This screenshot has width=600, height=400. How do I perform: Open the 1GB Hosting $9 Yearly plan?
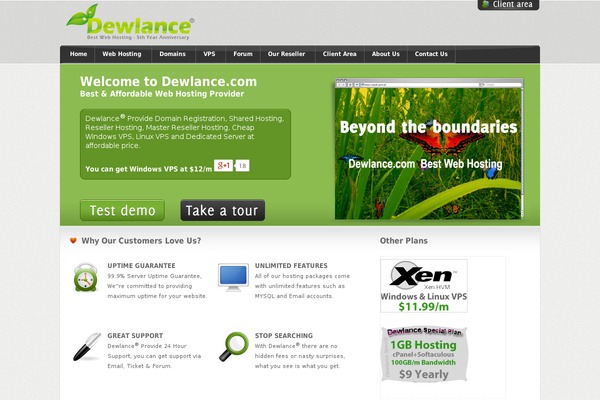(424, 354)
